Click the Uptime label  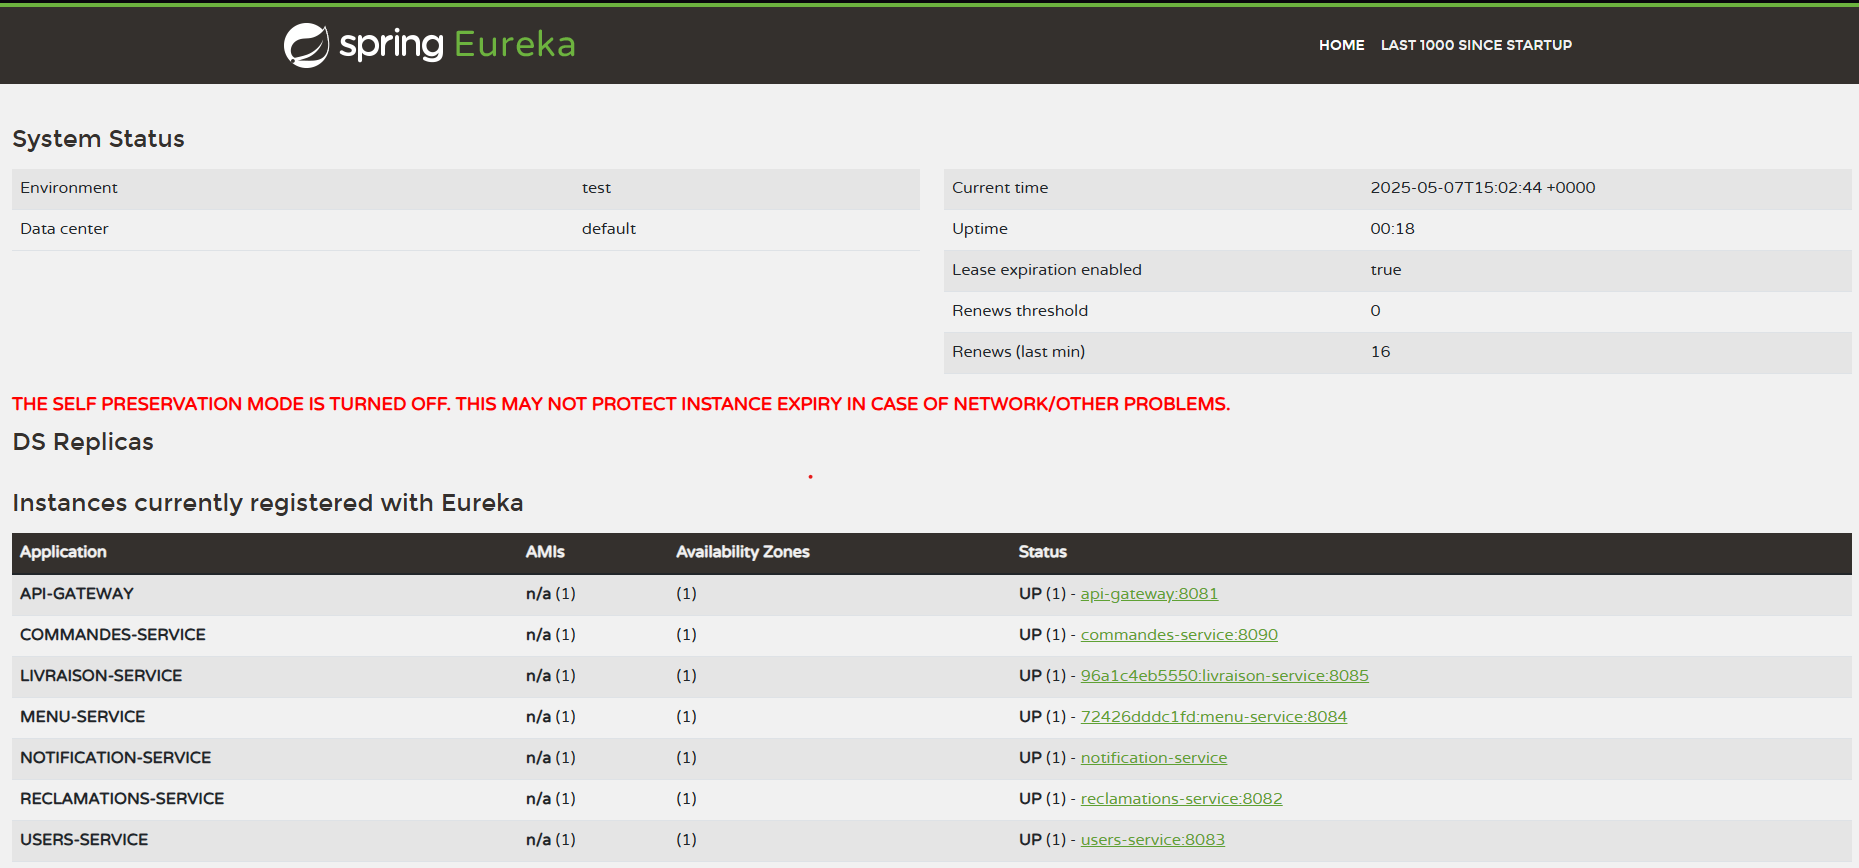point(980,229)
